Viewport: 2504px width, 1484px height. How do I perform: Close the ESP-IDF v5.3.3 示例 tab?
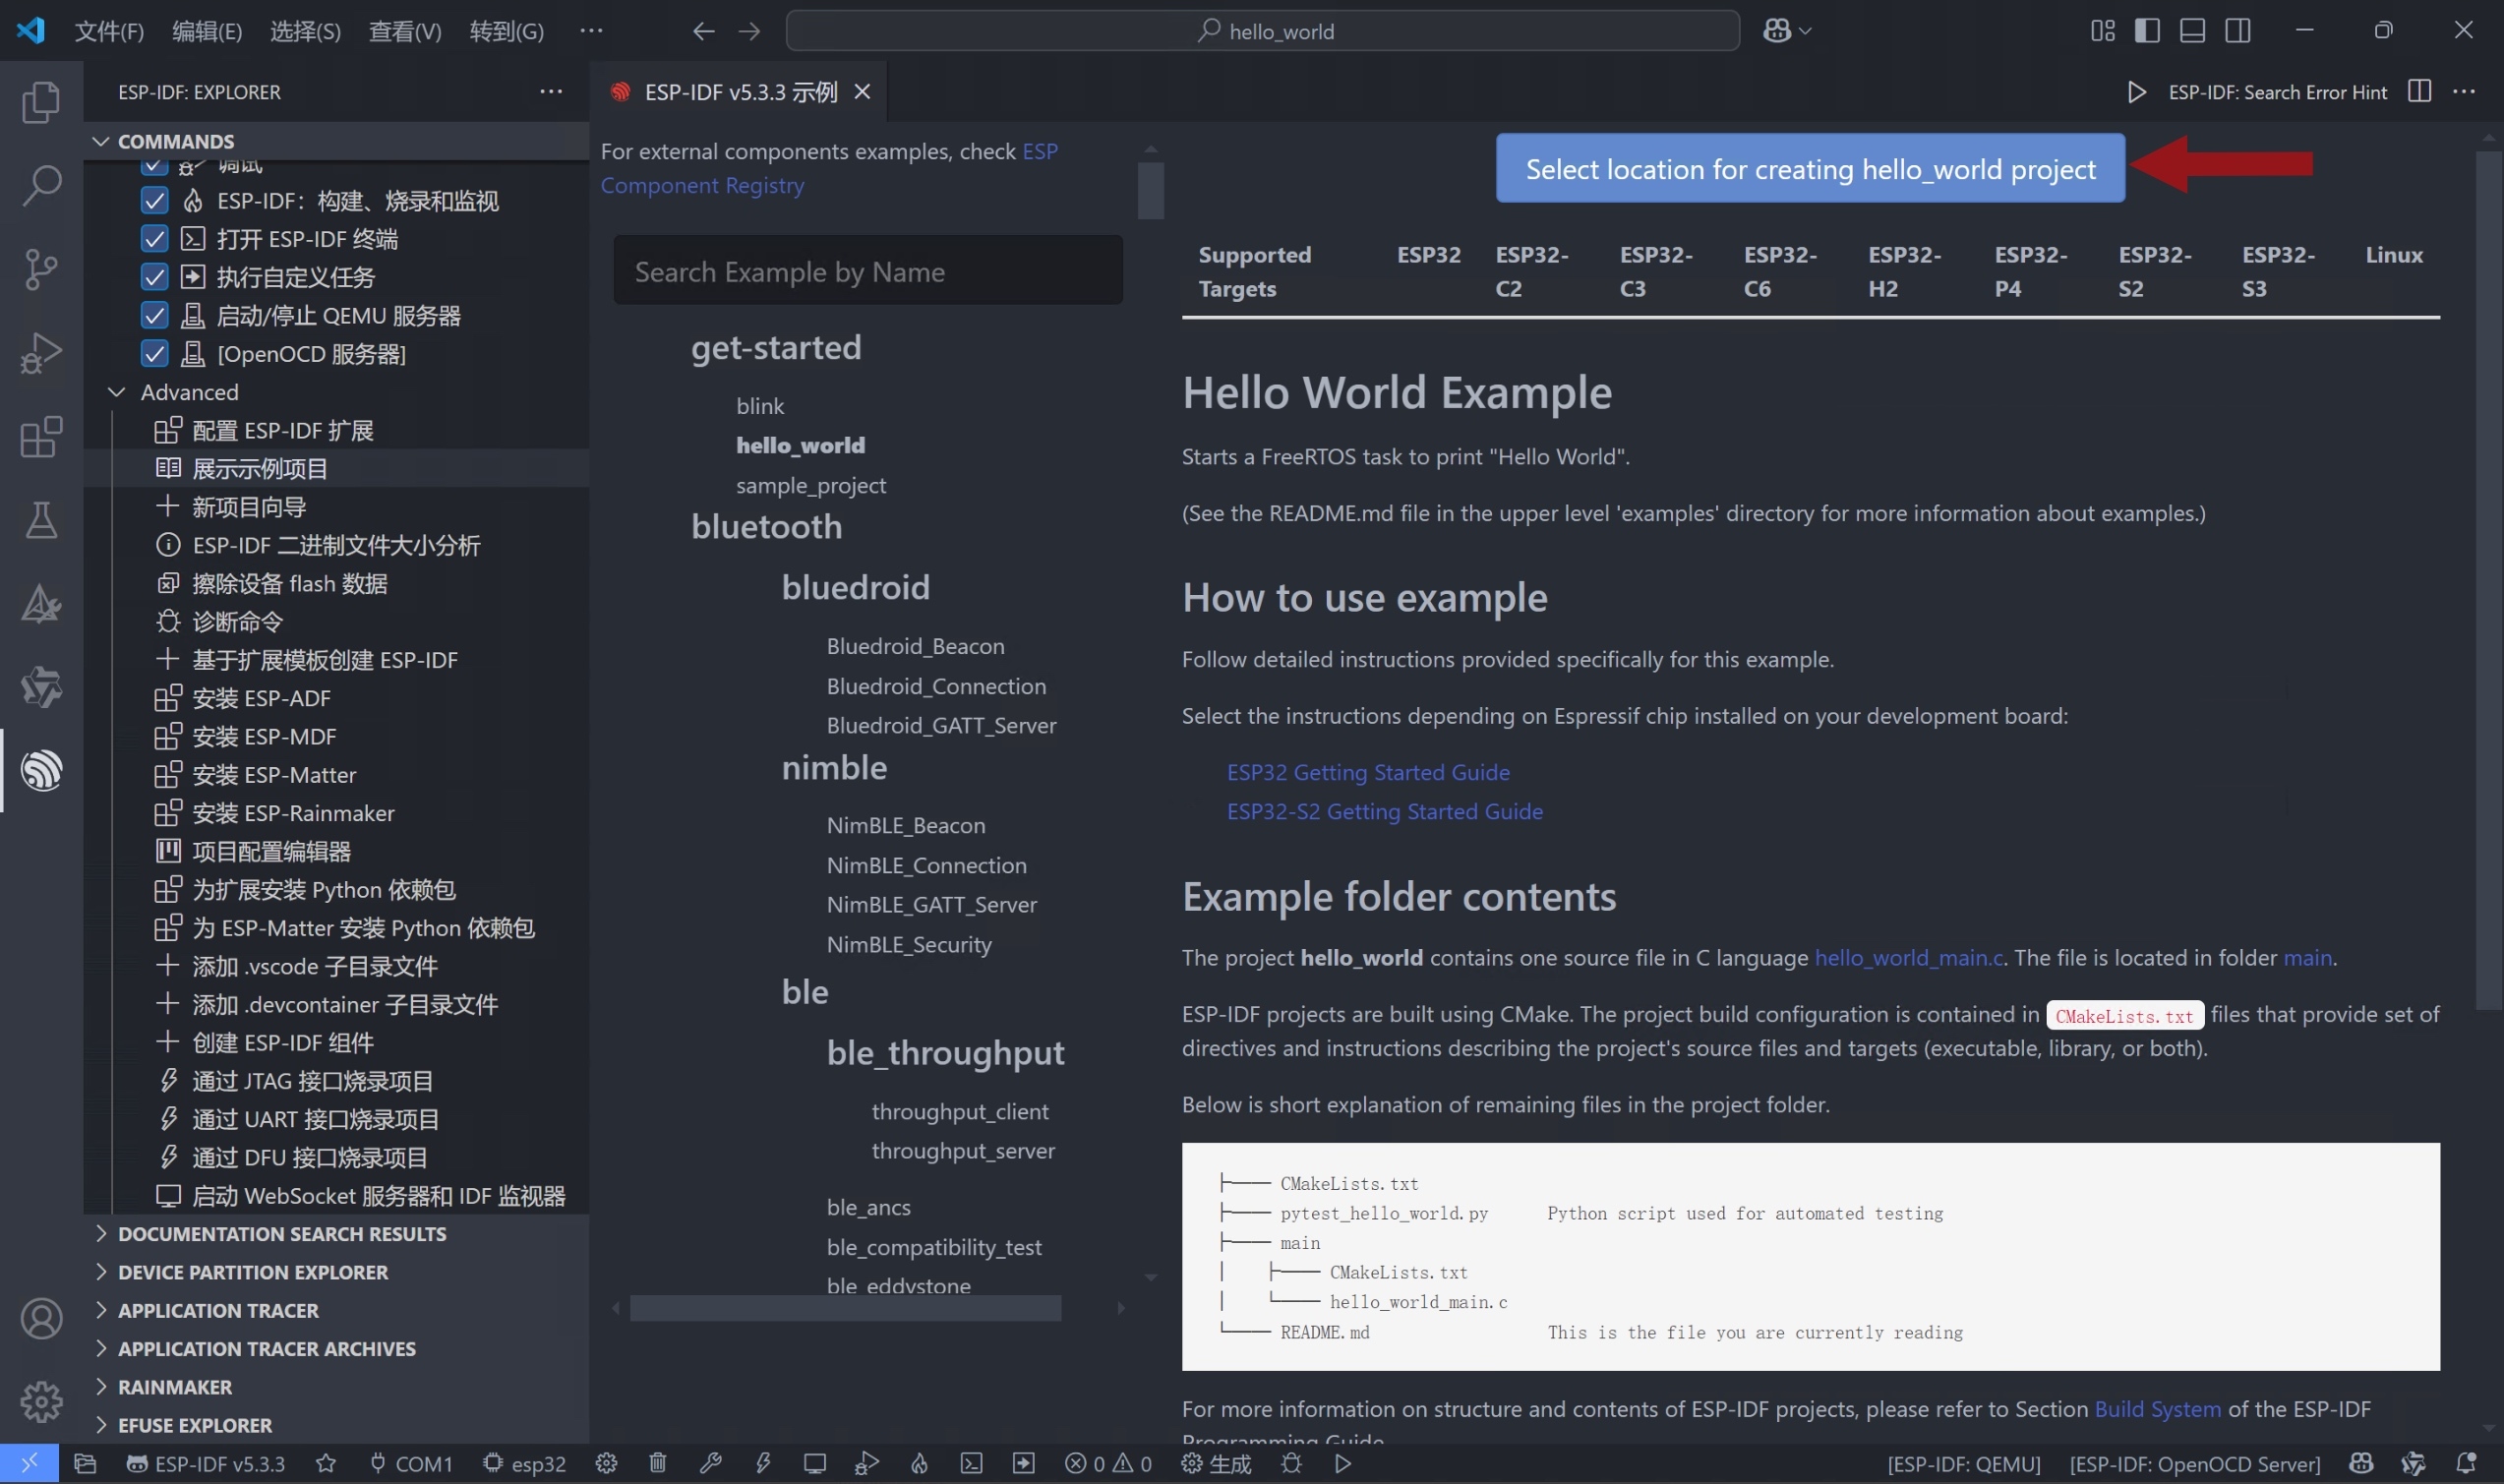click(x=862, y=92)
